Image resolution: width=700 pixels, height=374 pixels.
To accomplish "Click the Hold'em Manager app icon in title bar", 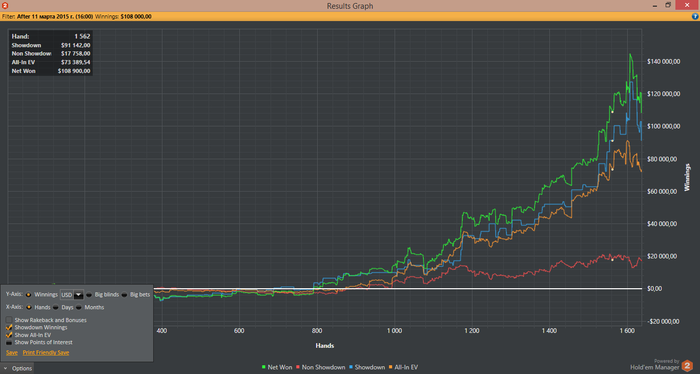I will tap(5, 5).
